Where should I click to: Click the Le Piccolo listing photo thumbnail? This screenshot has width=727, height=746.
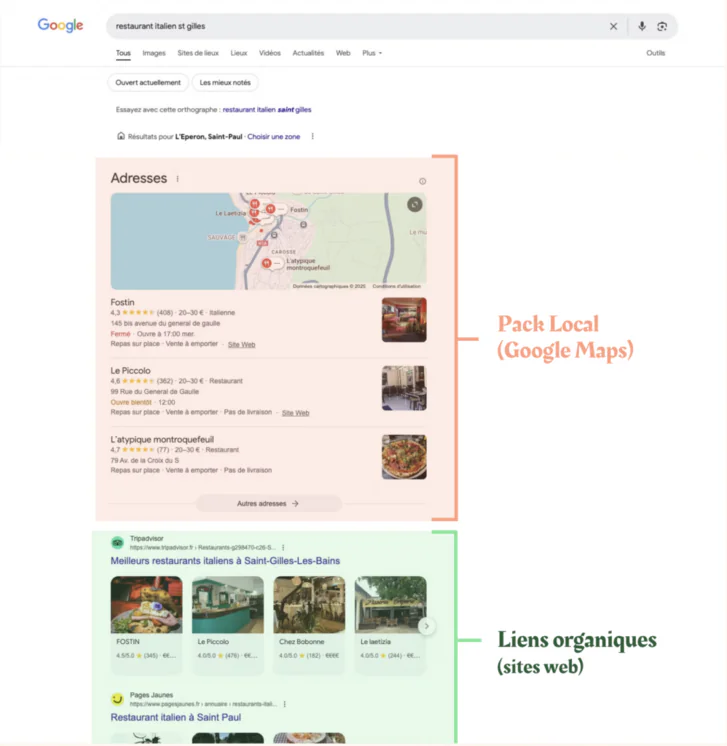pyautogui.click(x=404, y=388)
